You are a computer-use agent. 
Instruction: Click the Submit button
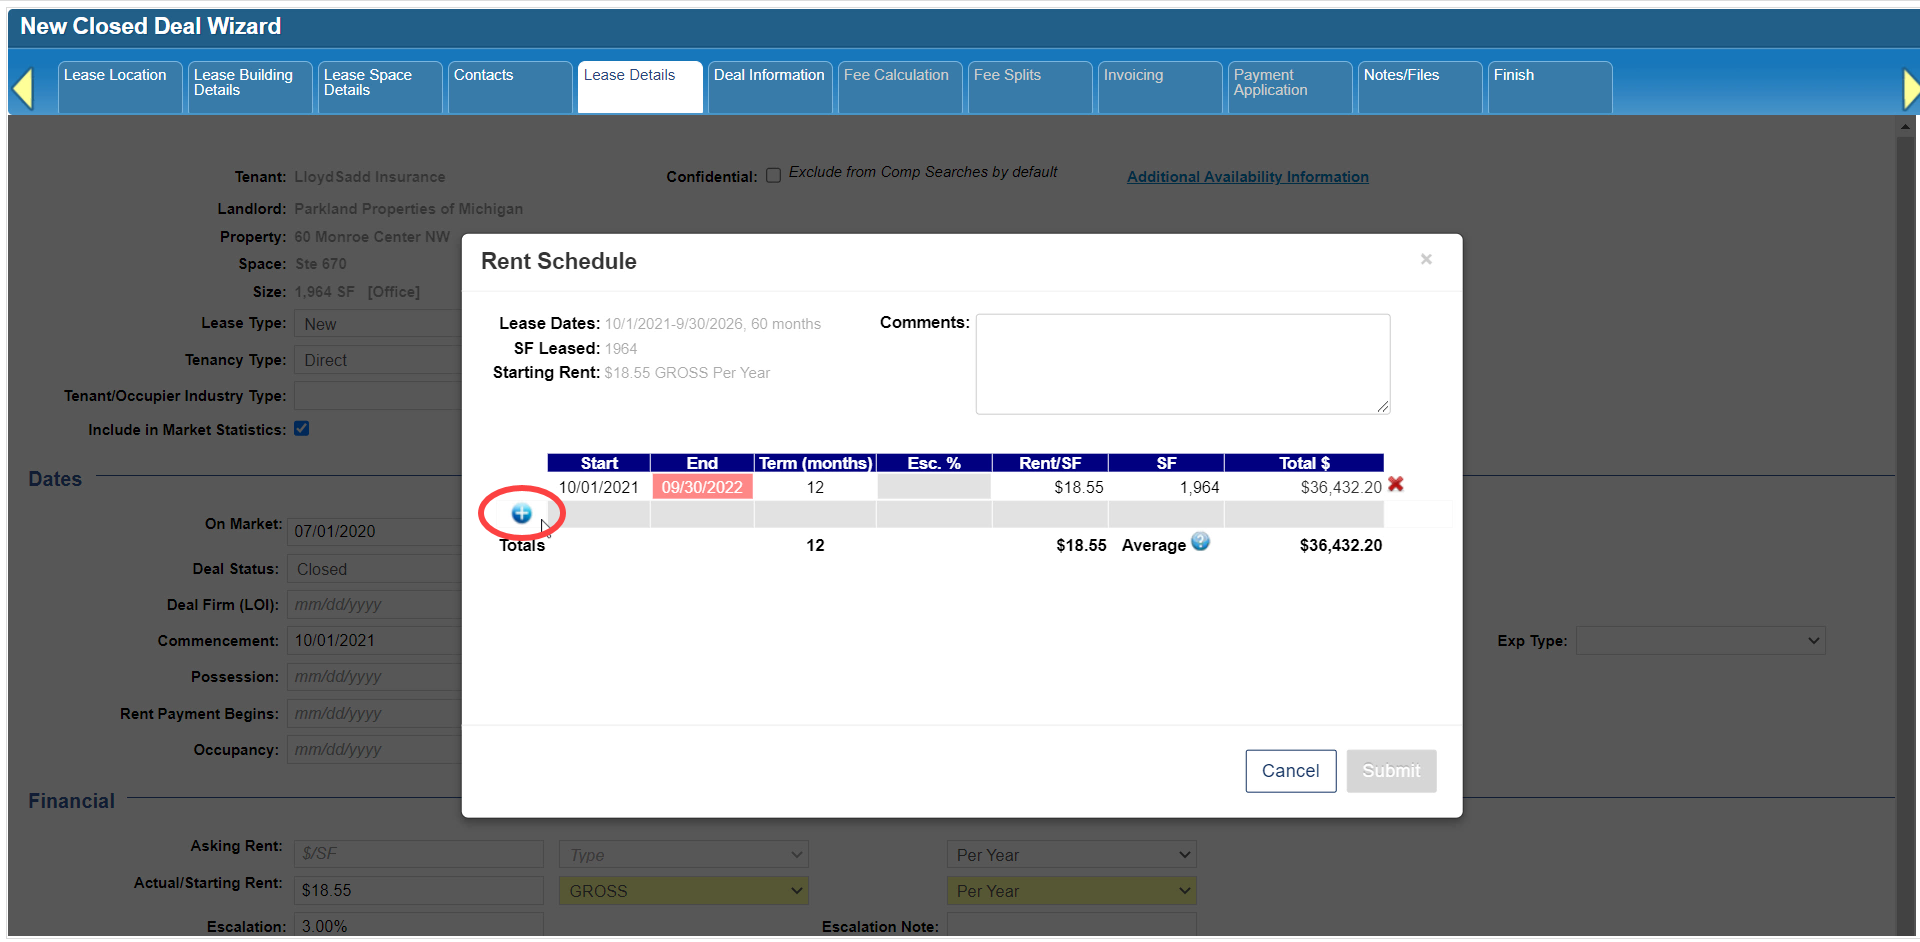point(1390,771)
